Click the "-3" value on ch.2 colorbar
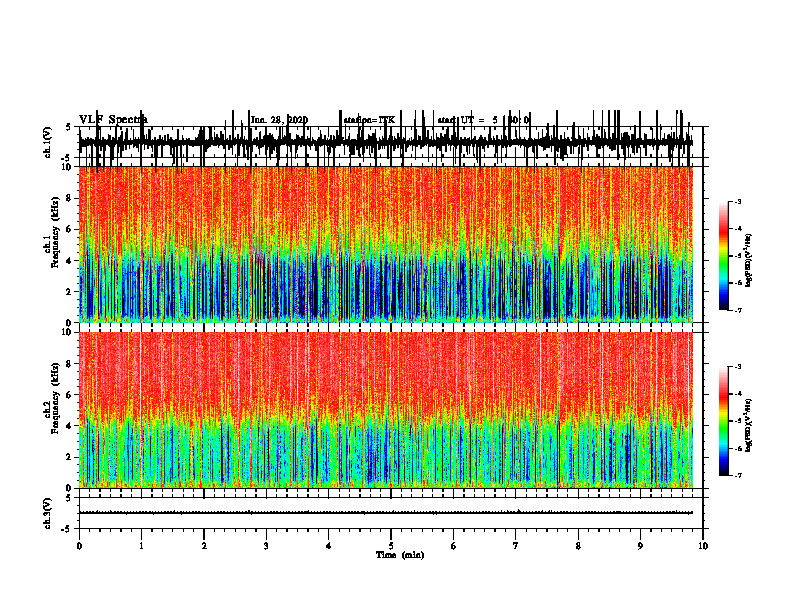The height and width of the screenshot is (612, 792). coord(738,367)
